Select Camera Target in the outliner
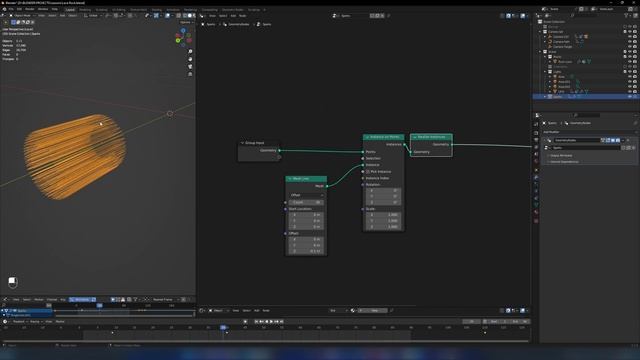 click(562, 47)
